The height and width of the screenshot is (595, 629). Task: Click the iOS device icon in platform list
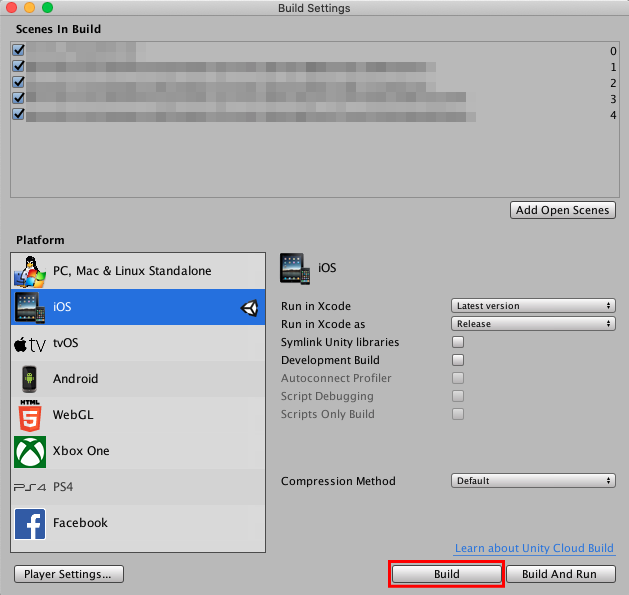(30, 307)
